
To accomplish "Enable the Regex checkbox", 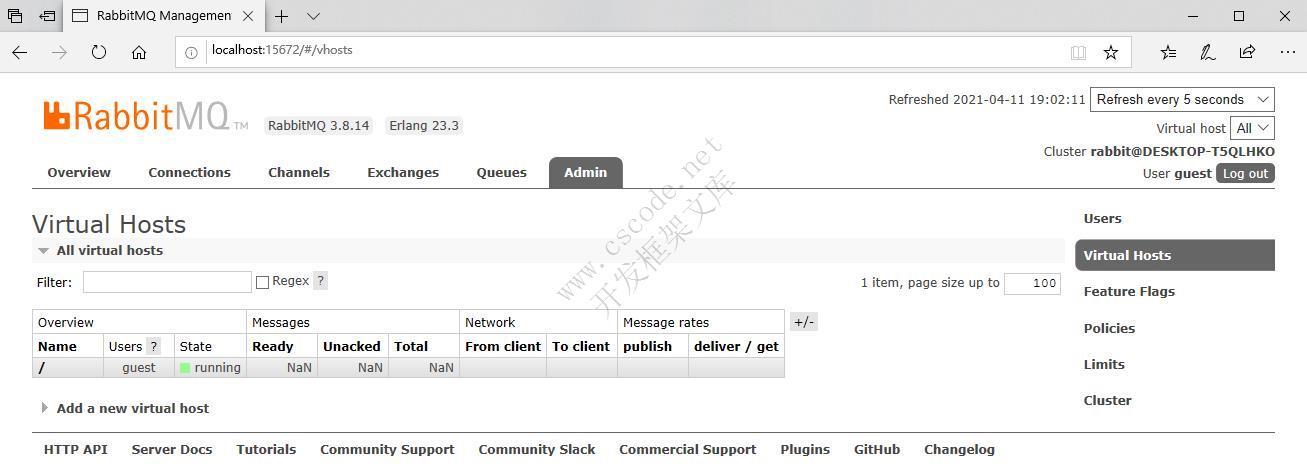I will (x=262, y=282).
